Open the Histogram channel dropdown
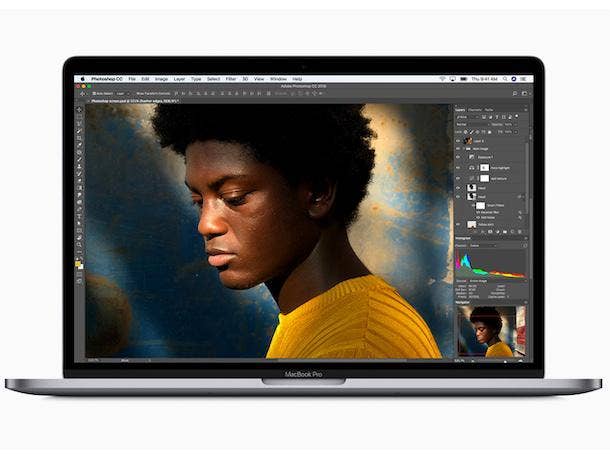The width and height of the screenshot is (610, 457). point(483,245)
